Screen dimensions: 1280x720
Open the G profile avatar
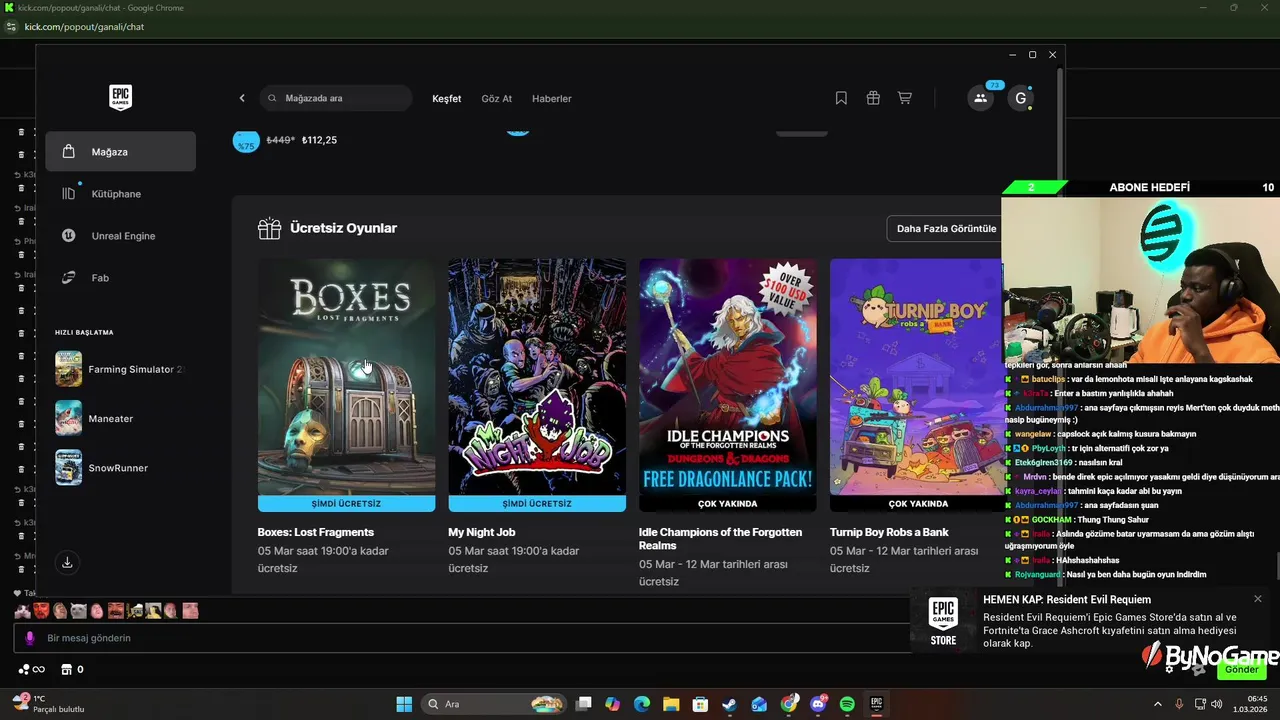pos(1020,98)
